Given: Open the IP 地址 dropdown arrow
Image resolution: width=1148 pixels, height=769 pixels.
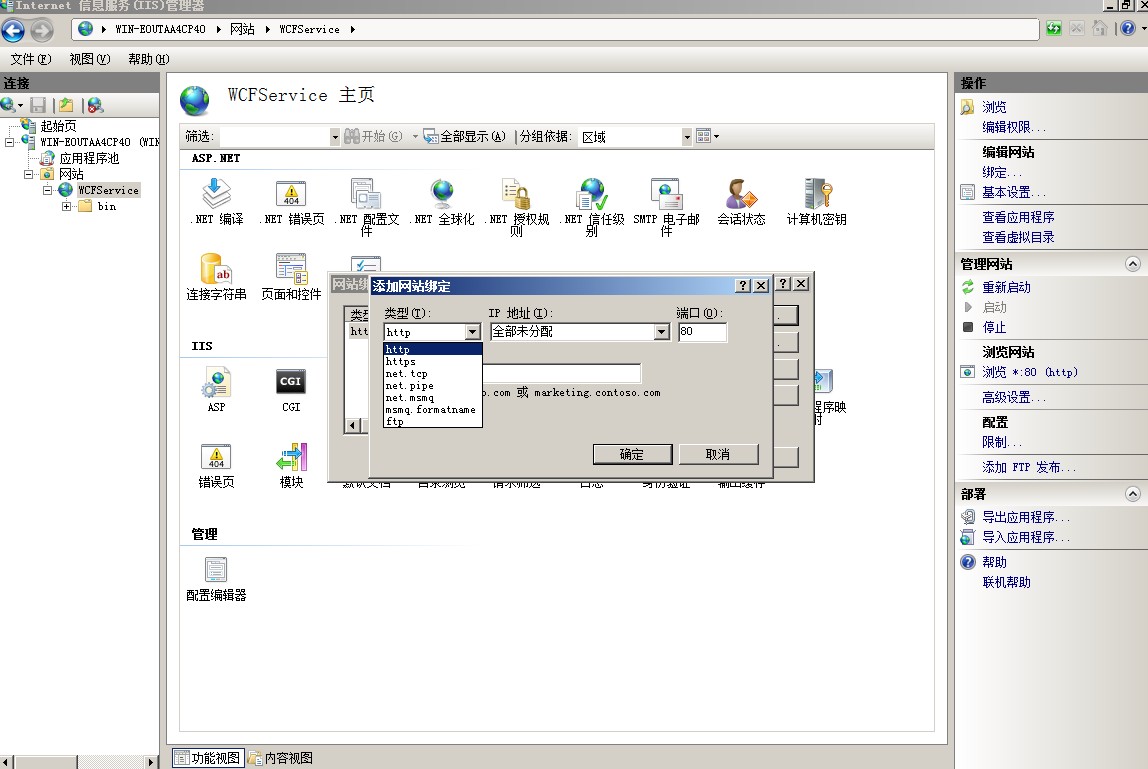Looking at the screenshot, I should pos(661,332).
